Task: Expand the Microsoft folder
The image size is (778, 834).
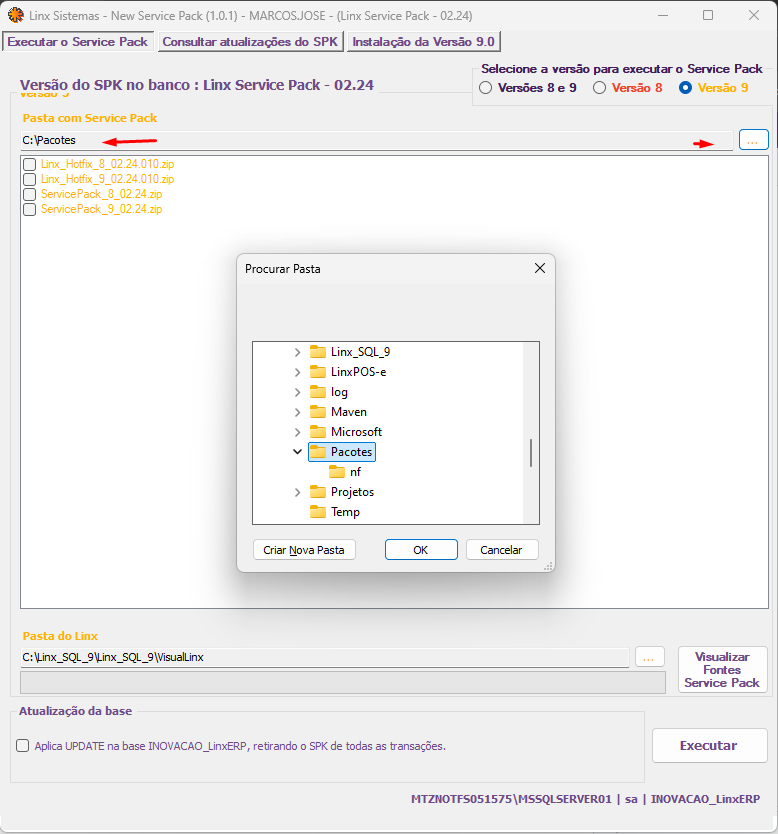Action: click(297, 432)
